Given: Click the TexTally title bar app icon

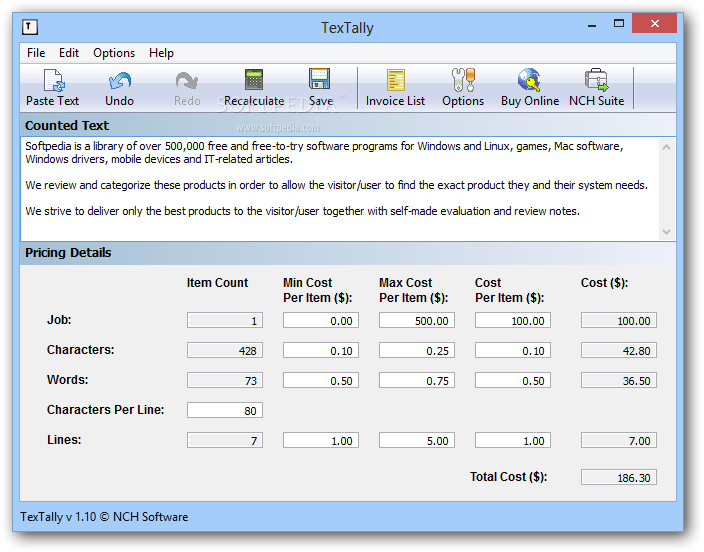Looking at the screenshot, I should coord(31,27).
